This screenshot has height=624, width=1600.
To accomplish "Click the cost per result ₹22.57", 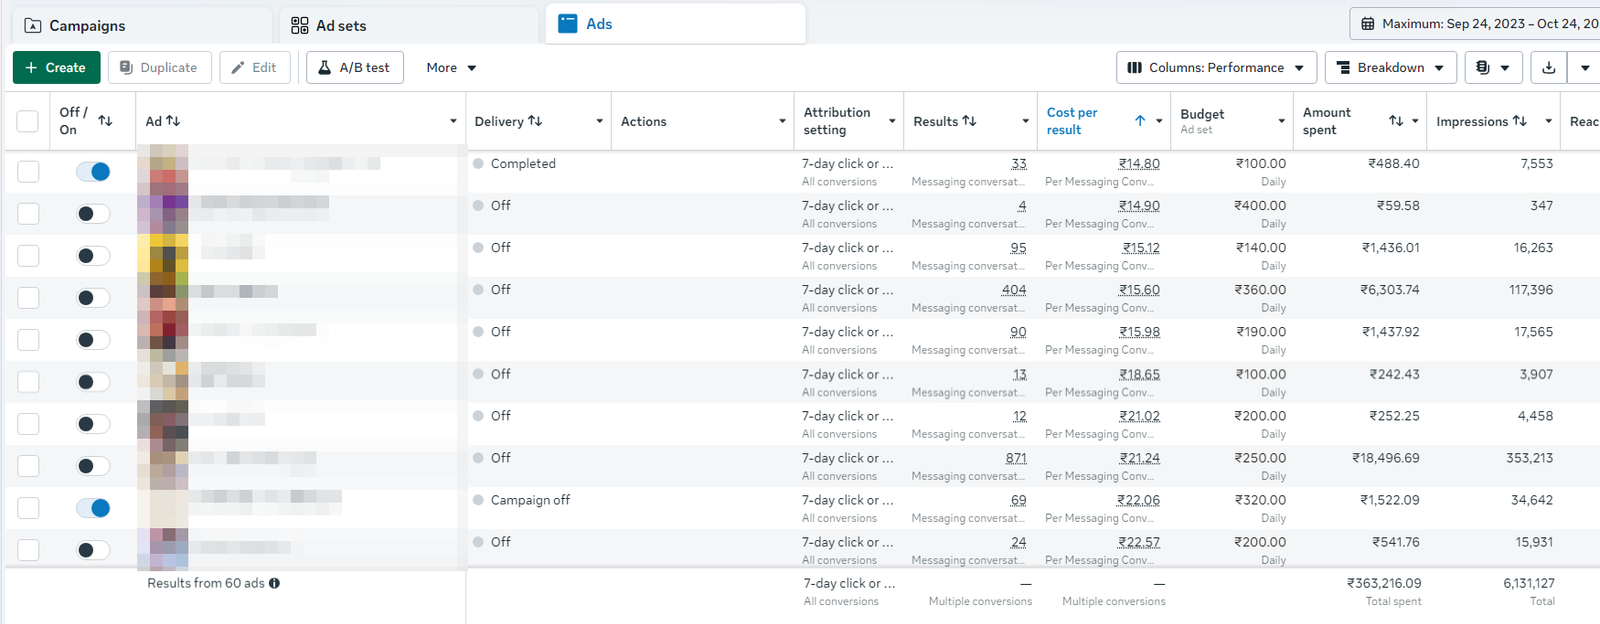I will [1139, 542].
